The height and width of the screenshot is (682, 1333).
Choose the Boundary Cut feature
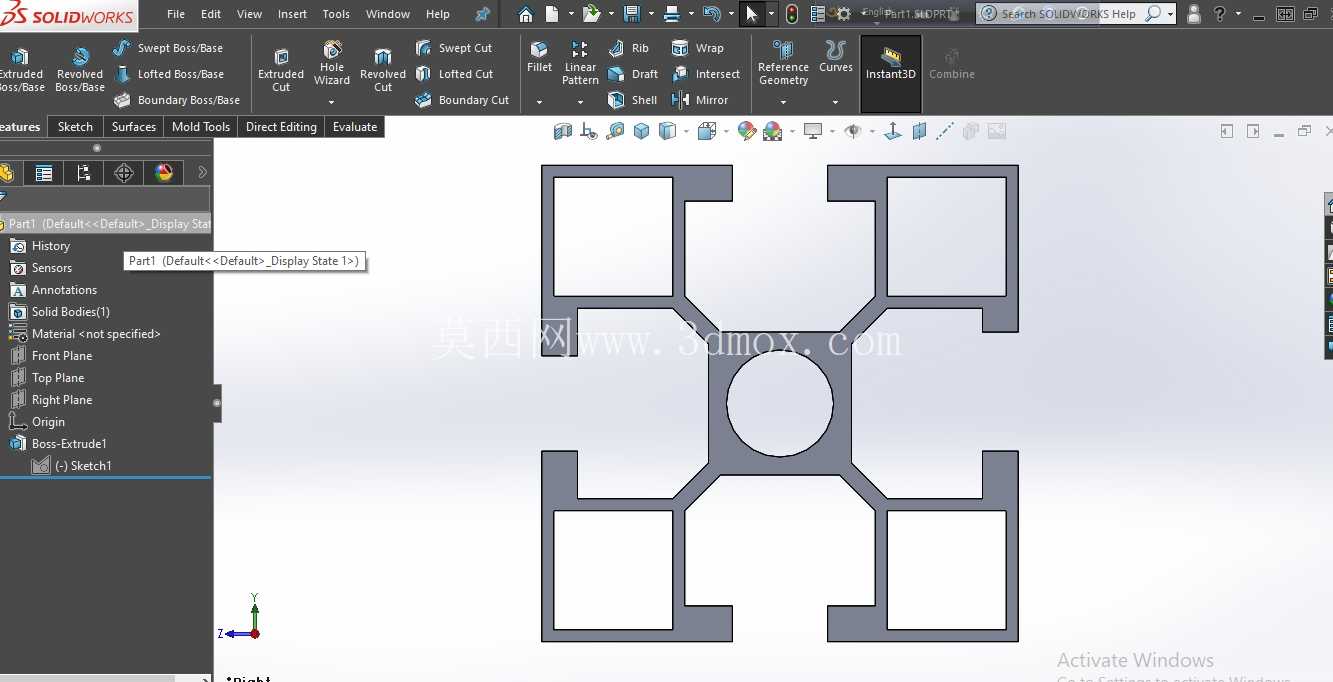click(462, 100)
